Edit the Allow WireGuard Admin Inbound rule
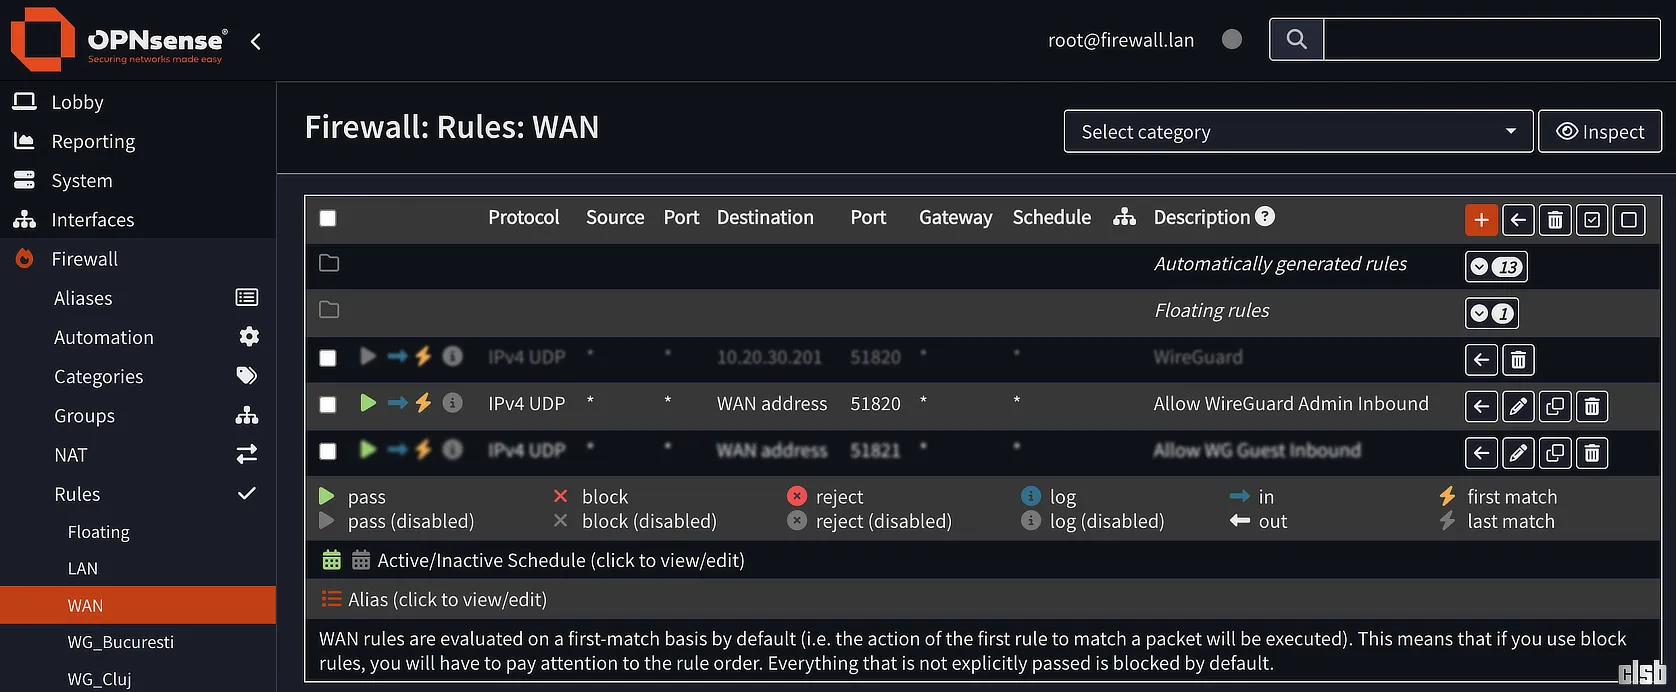 click(x=1518, y=406)
